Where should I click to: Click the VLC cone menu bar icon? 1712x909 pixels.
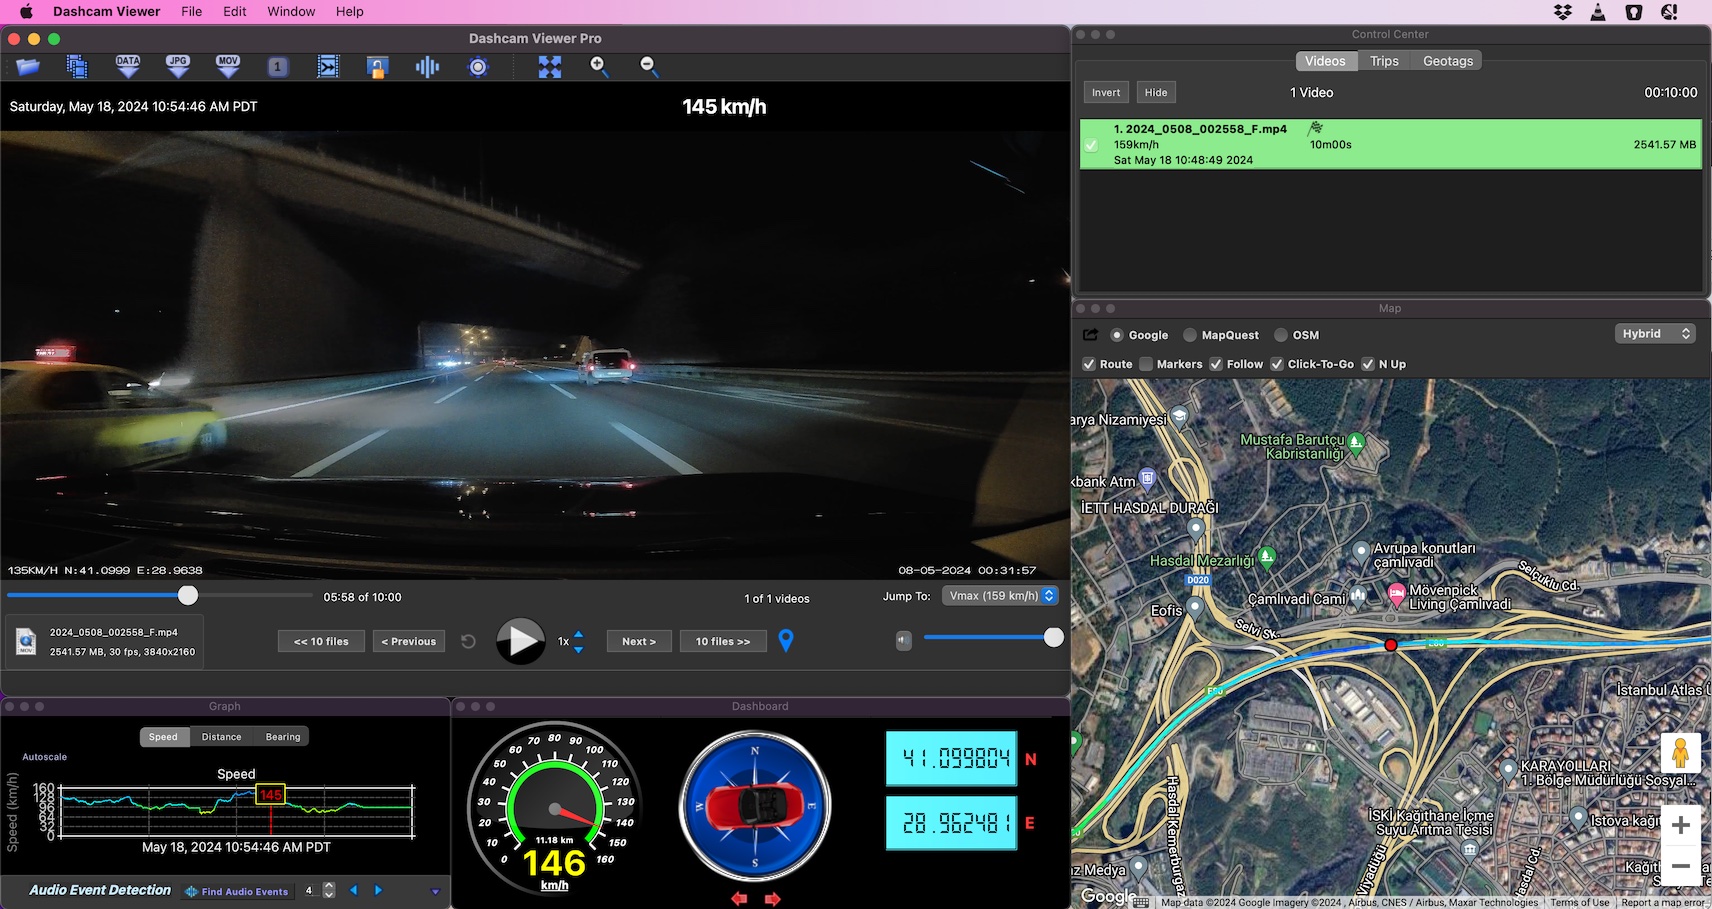(x=1598, y=12)
